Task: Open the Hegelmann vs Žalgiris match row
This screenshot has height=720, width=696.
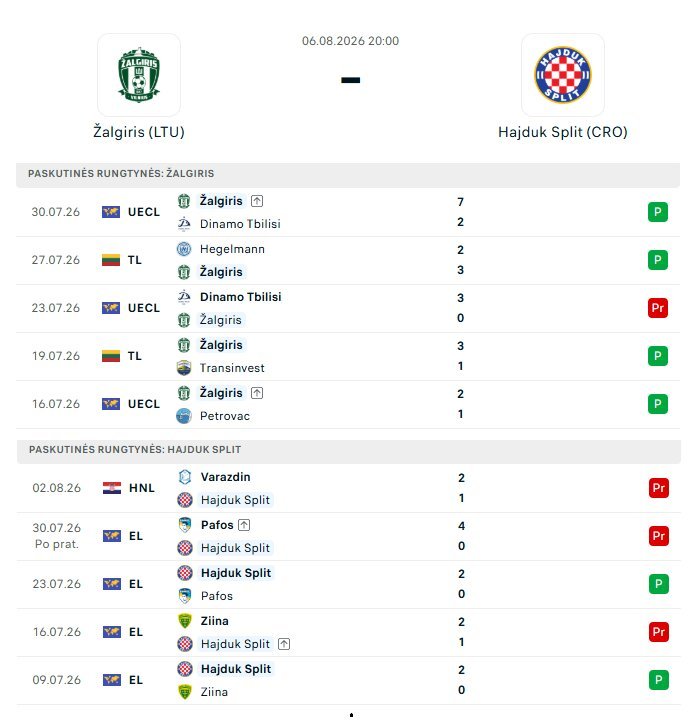Action: pos(348,260)
